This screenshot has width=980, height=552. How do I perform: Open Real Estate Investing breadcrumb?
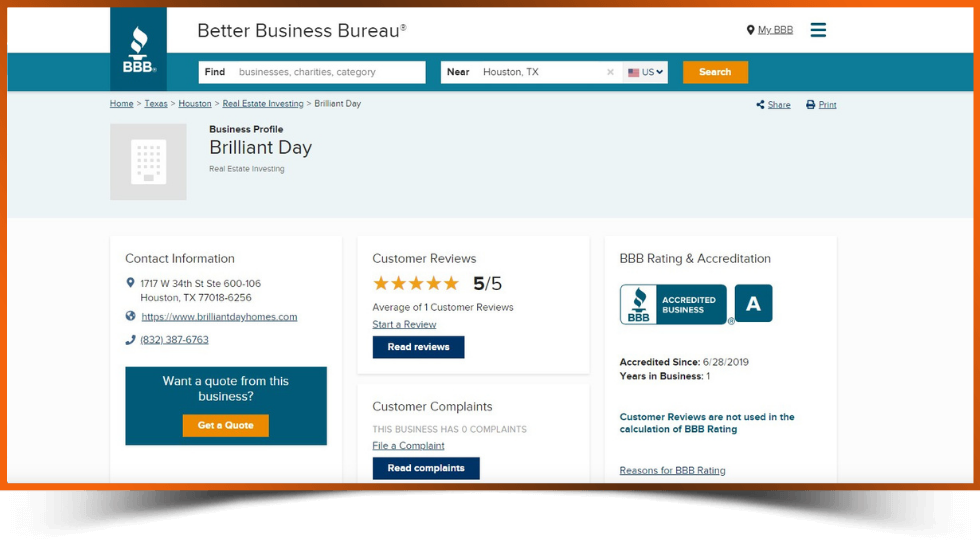pyautogui.click(x=263, y=104)
